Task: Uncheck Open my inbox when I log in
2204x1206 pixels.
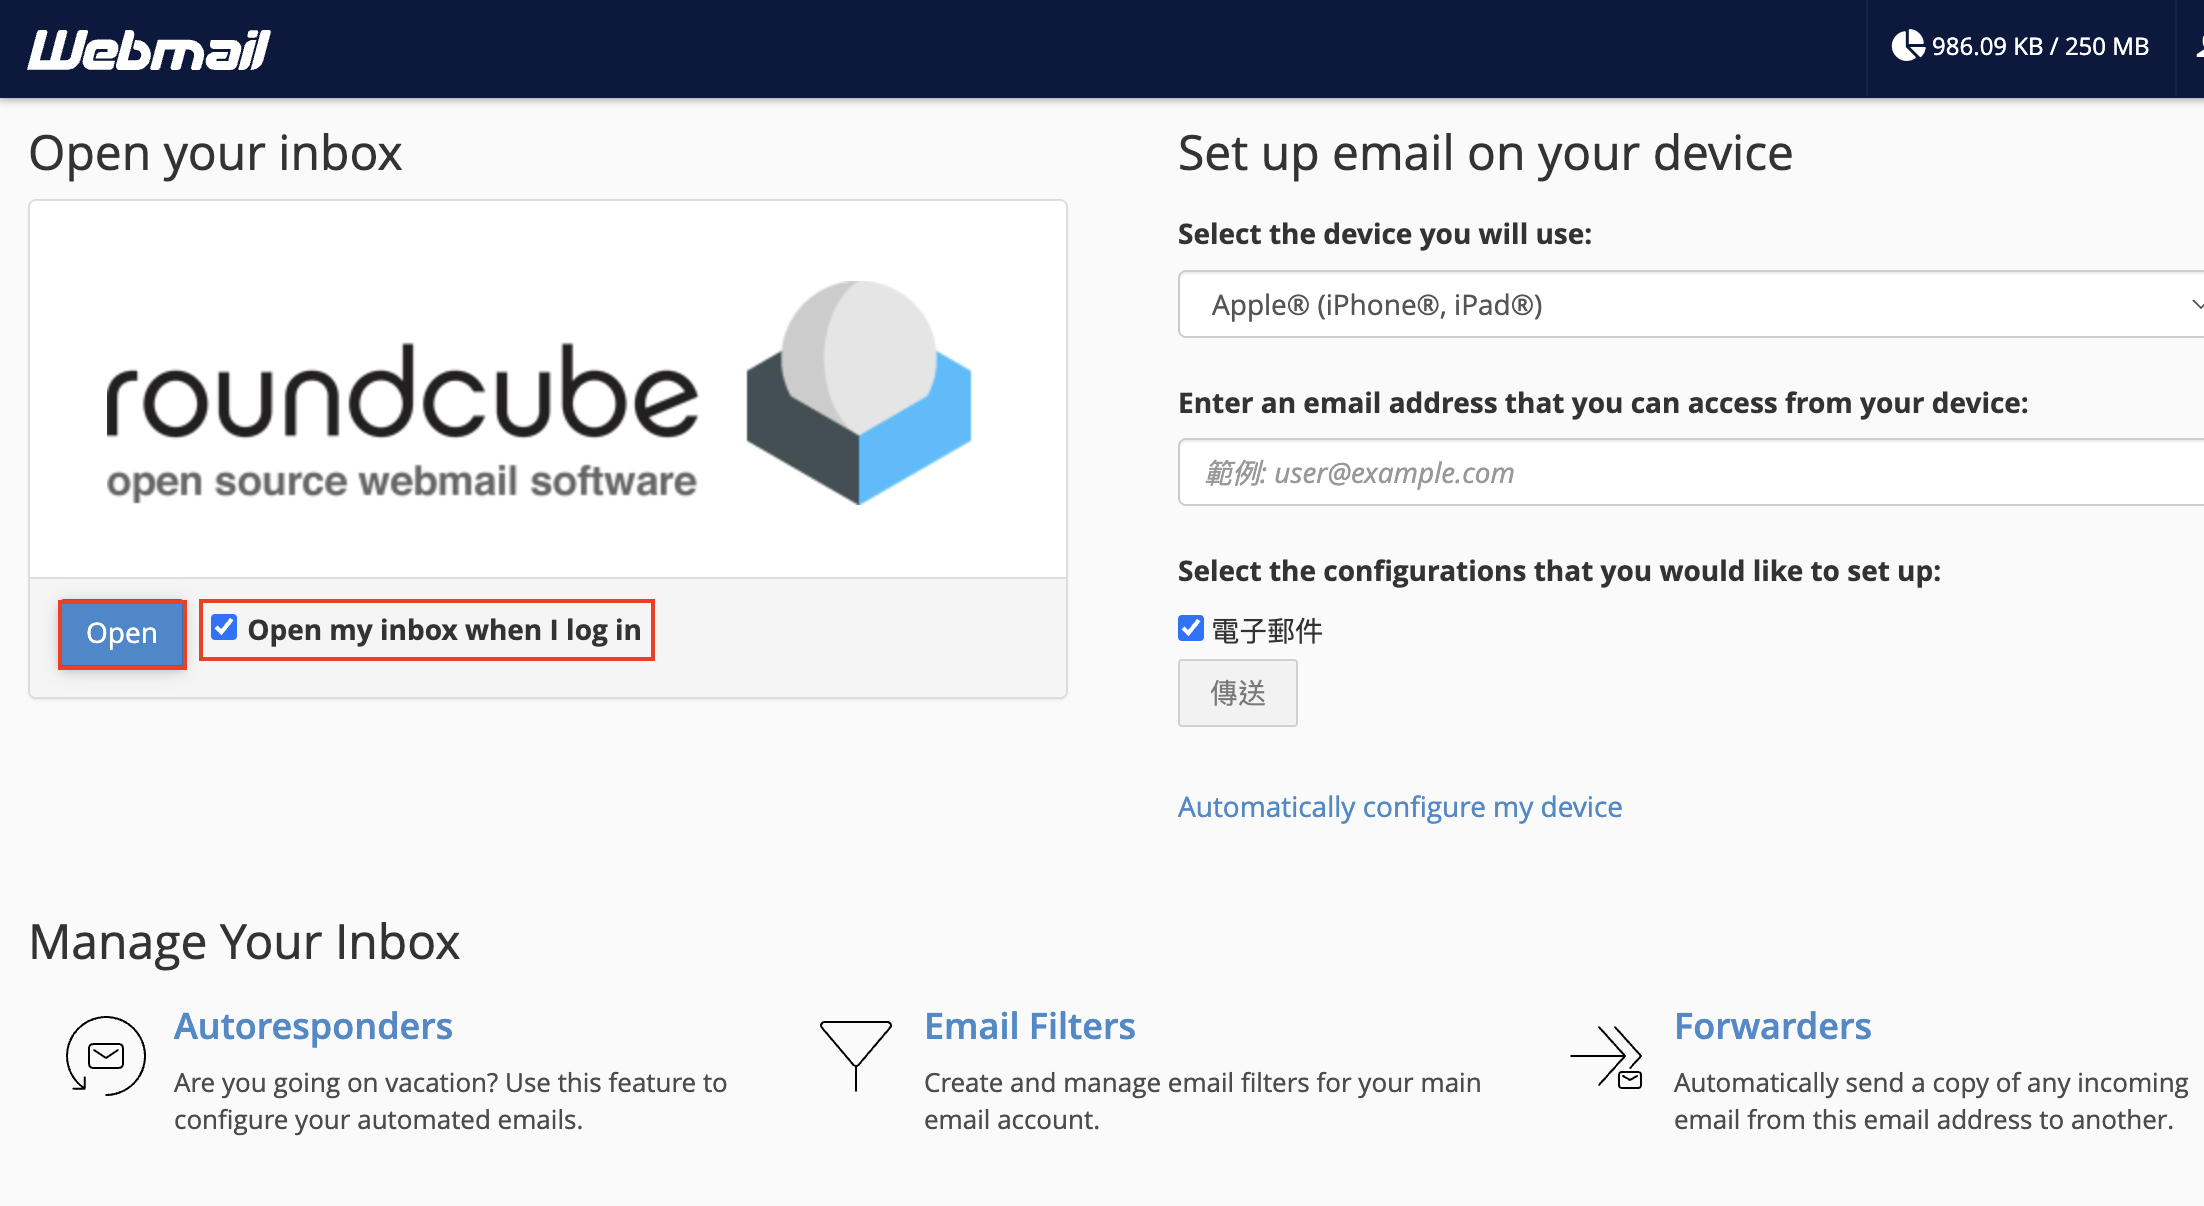Action: pos(224,628)
